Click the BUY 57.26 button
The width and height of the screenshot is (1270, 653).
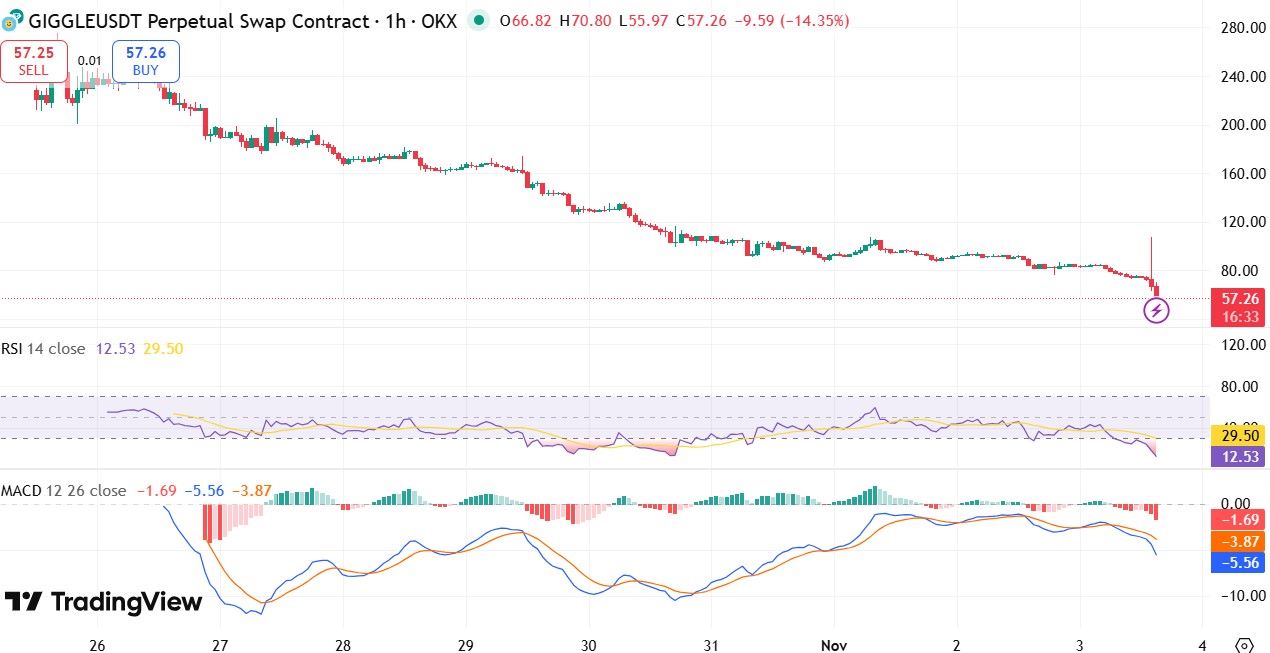145,60
